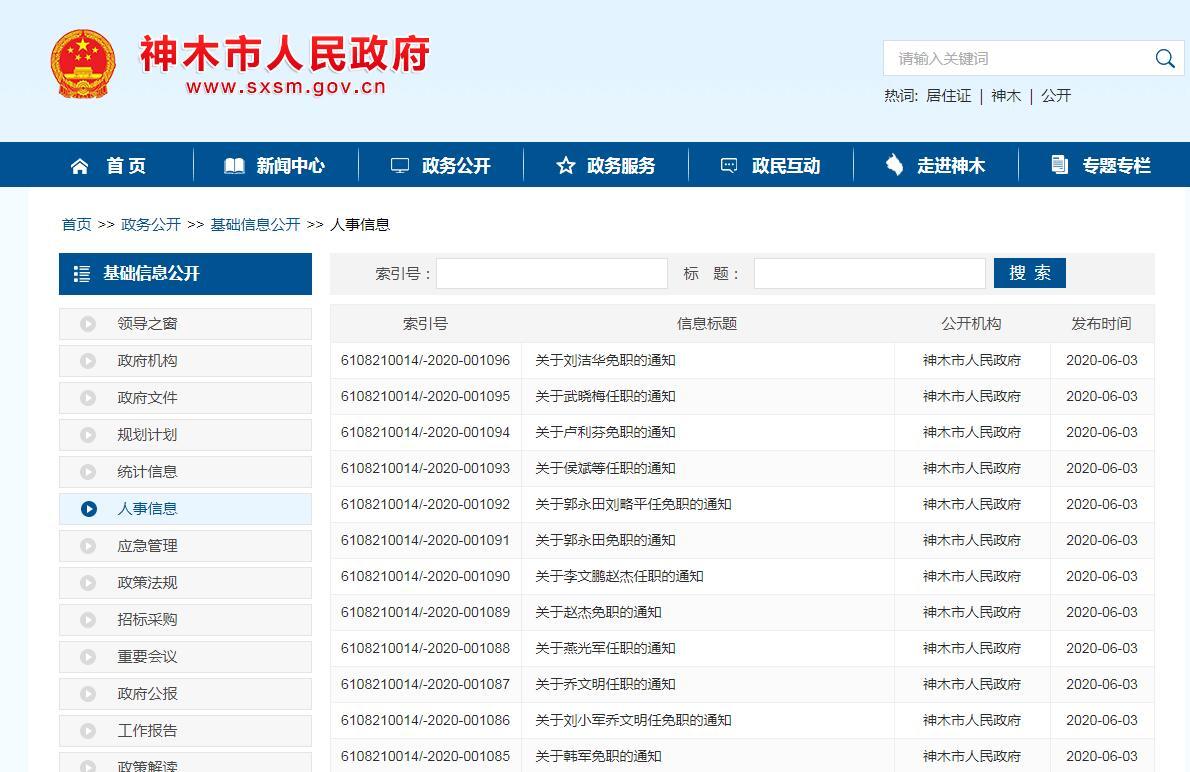This screenshot has height=772, width=1190.
Task: Focus the 请输入关键词 search field
Action: click(1017, 58)
